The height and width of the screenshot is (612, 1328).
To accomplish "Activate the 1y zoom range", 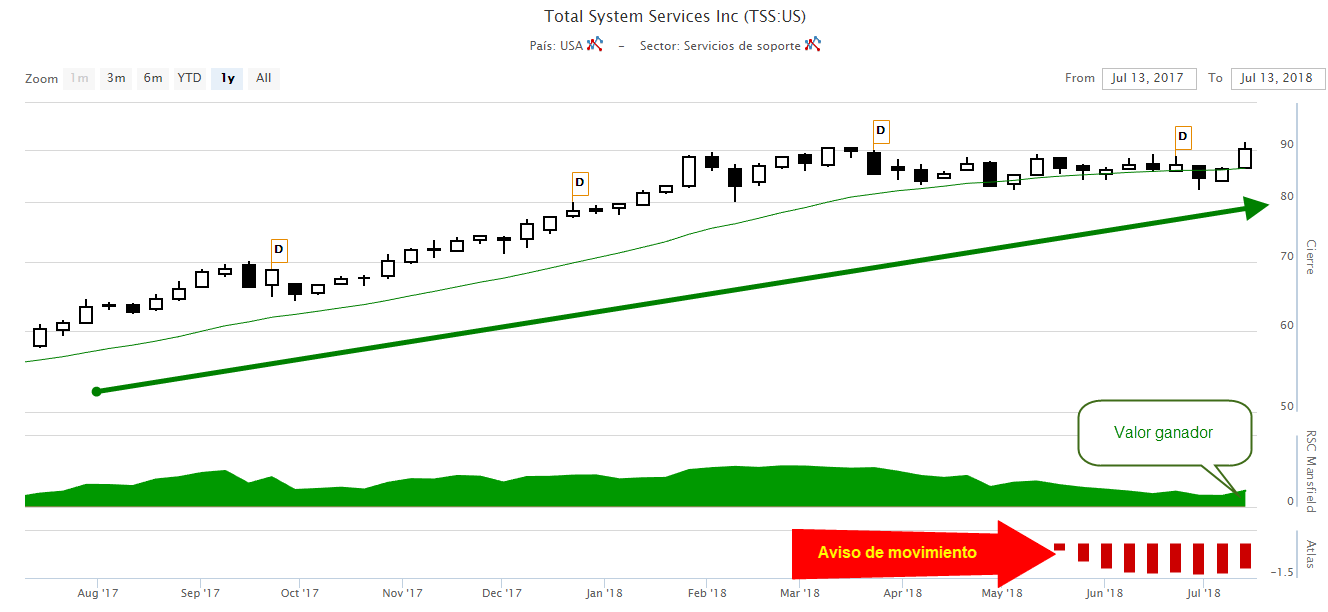I will click(228, 78).
